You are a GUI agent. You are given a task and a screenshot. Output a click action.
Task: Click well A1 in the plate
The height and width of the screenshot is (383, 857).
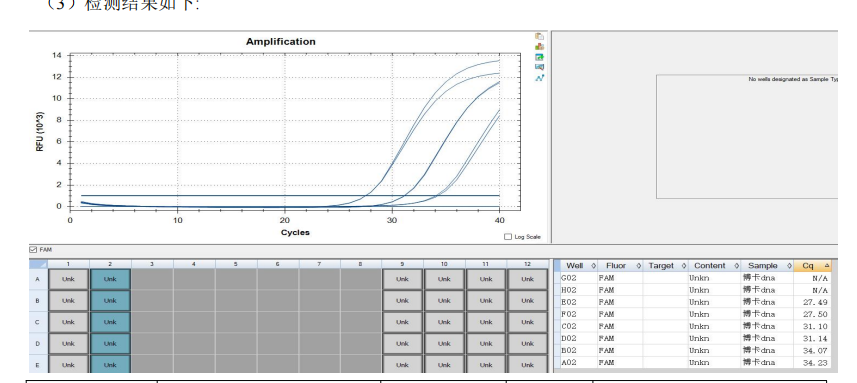point(68,279)
